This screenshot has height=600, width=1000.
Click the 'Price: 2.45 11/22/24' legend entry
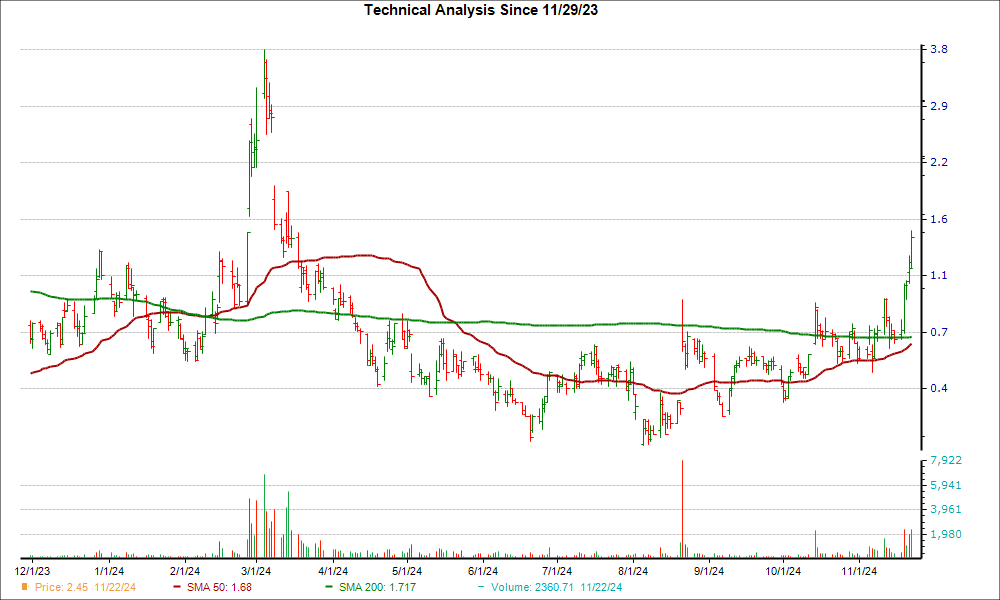(78, 587)
